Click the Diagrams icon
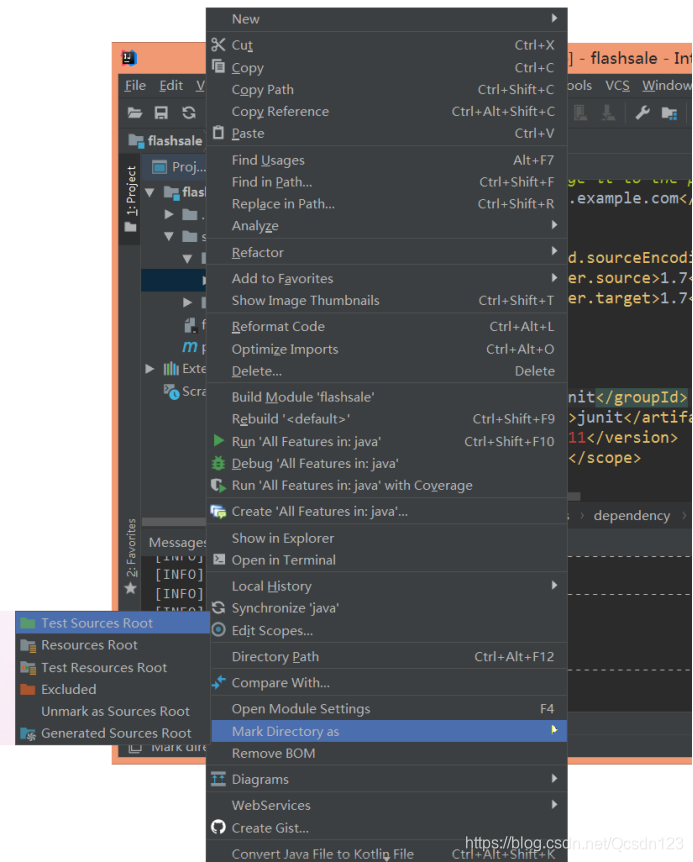 pyautogui.click(x=218, y=778)
